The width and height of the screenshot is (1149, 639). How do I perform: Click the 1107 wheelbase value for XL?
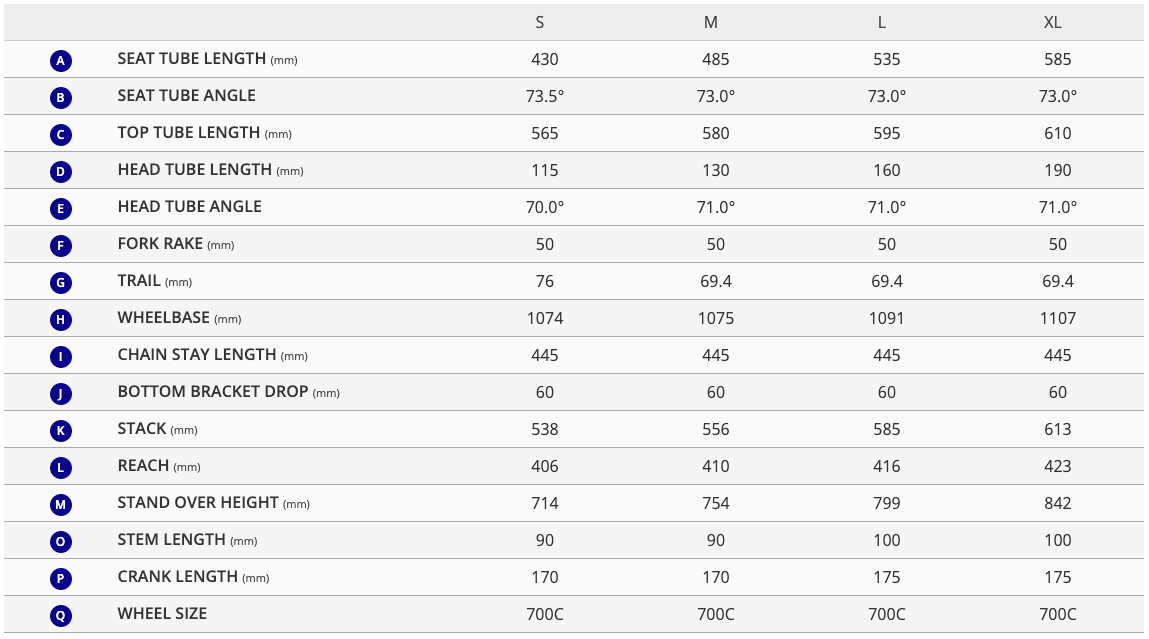pyautogui.click(x=1058, y=318)
